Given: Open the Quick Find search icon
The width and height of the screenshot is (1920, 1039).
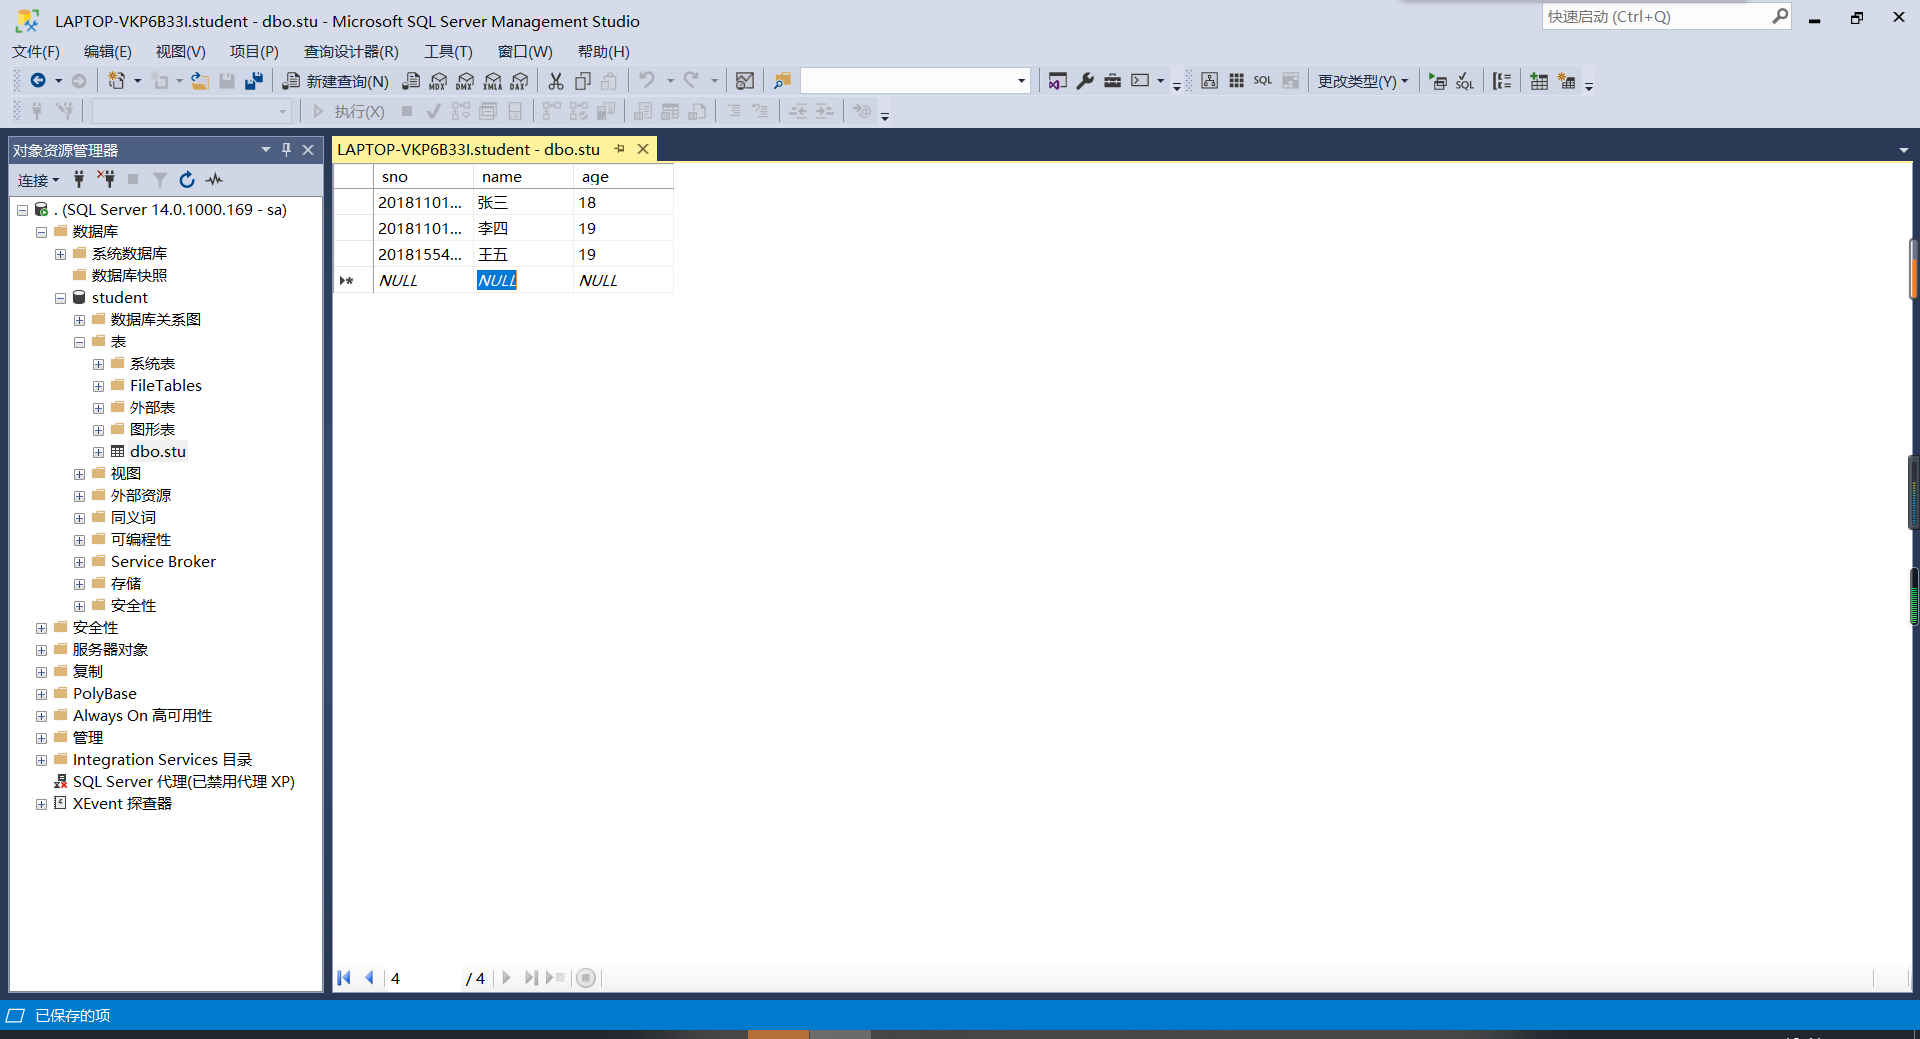Looking at the screenshot, I should [x=781, y=81].
